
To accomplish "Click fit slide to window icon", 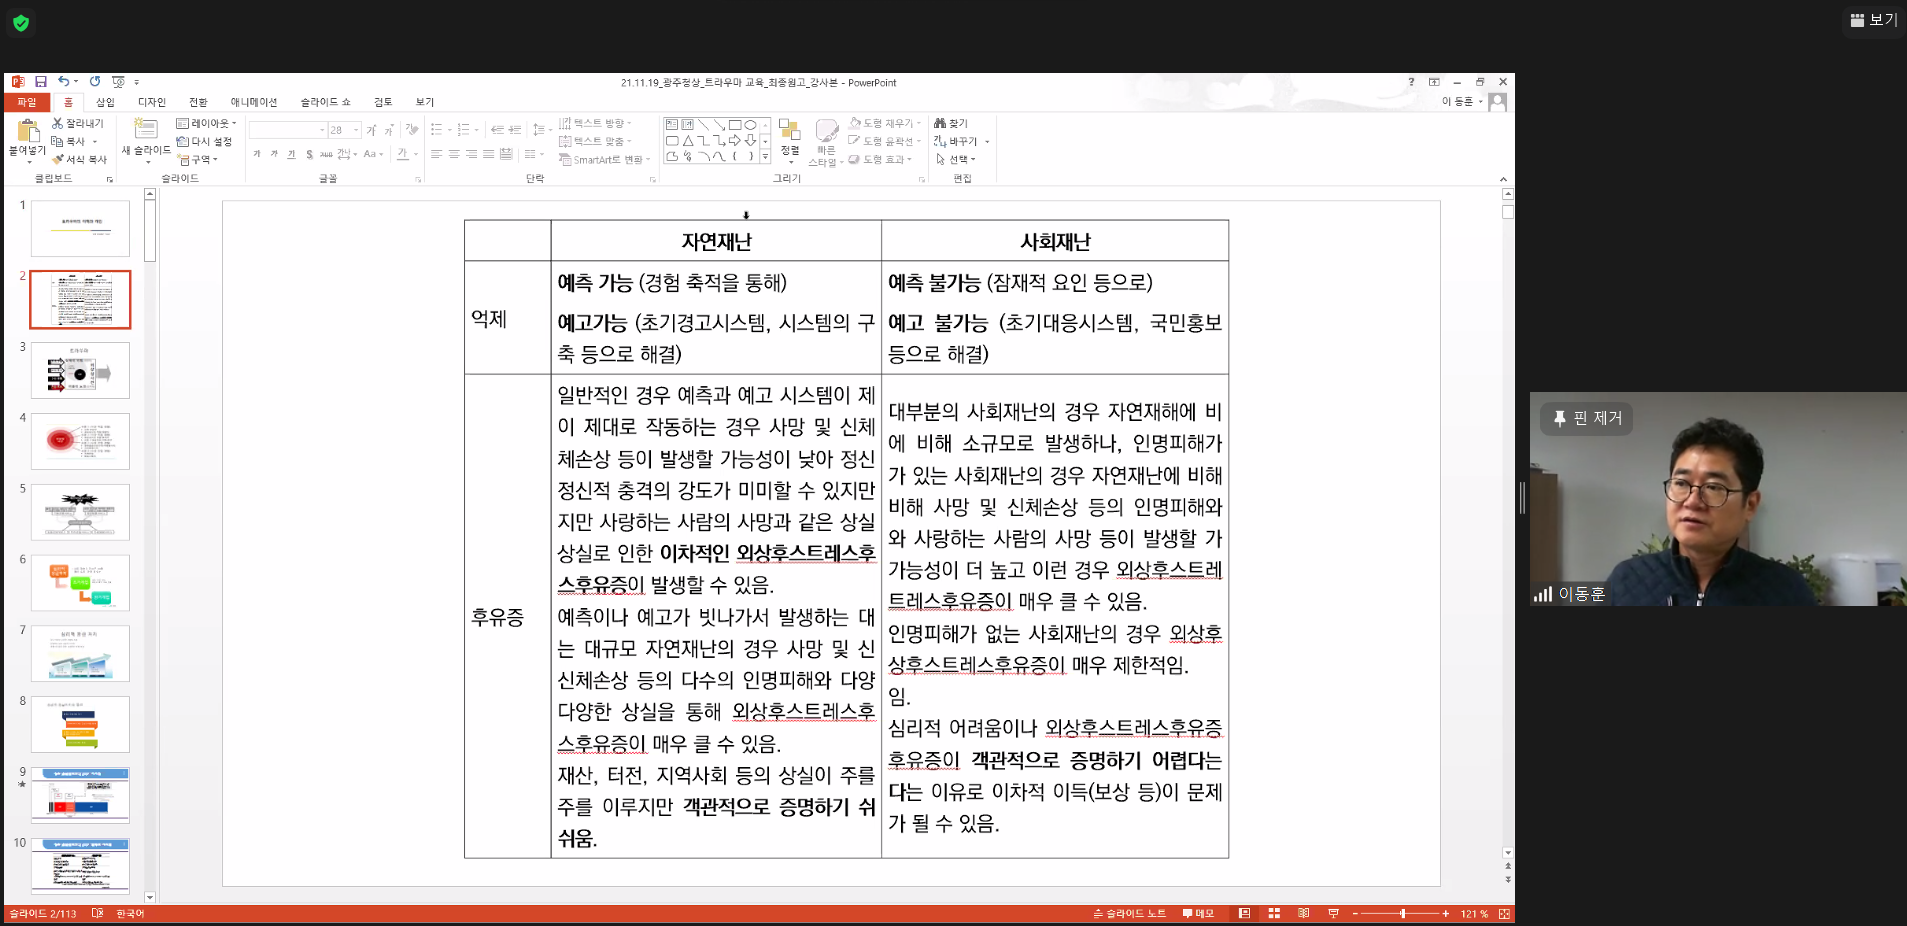I will (1504, 914).
